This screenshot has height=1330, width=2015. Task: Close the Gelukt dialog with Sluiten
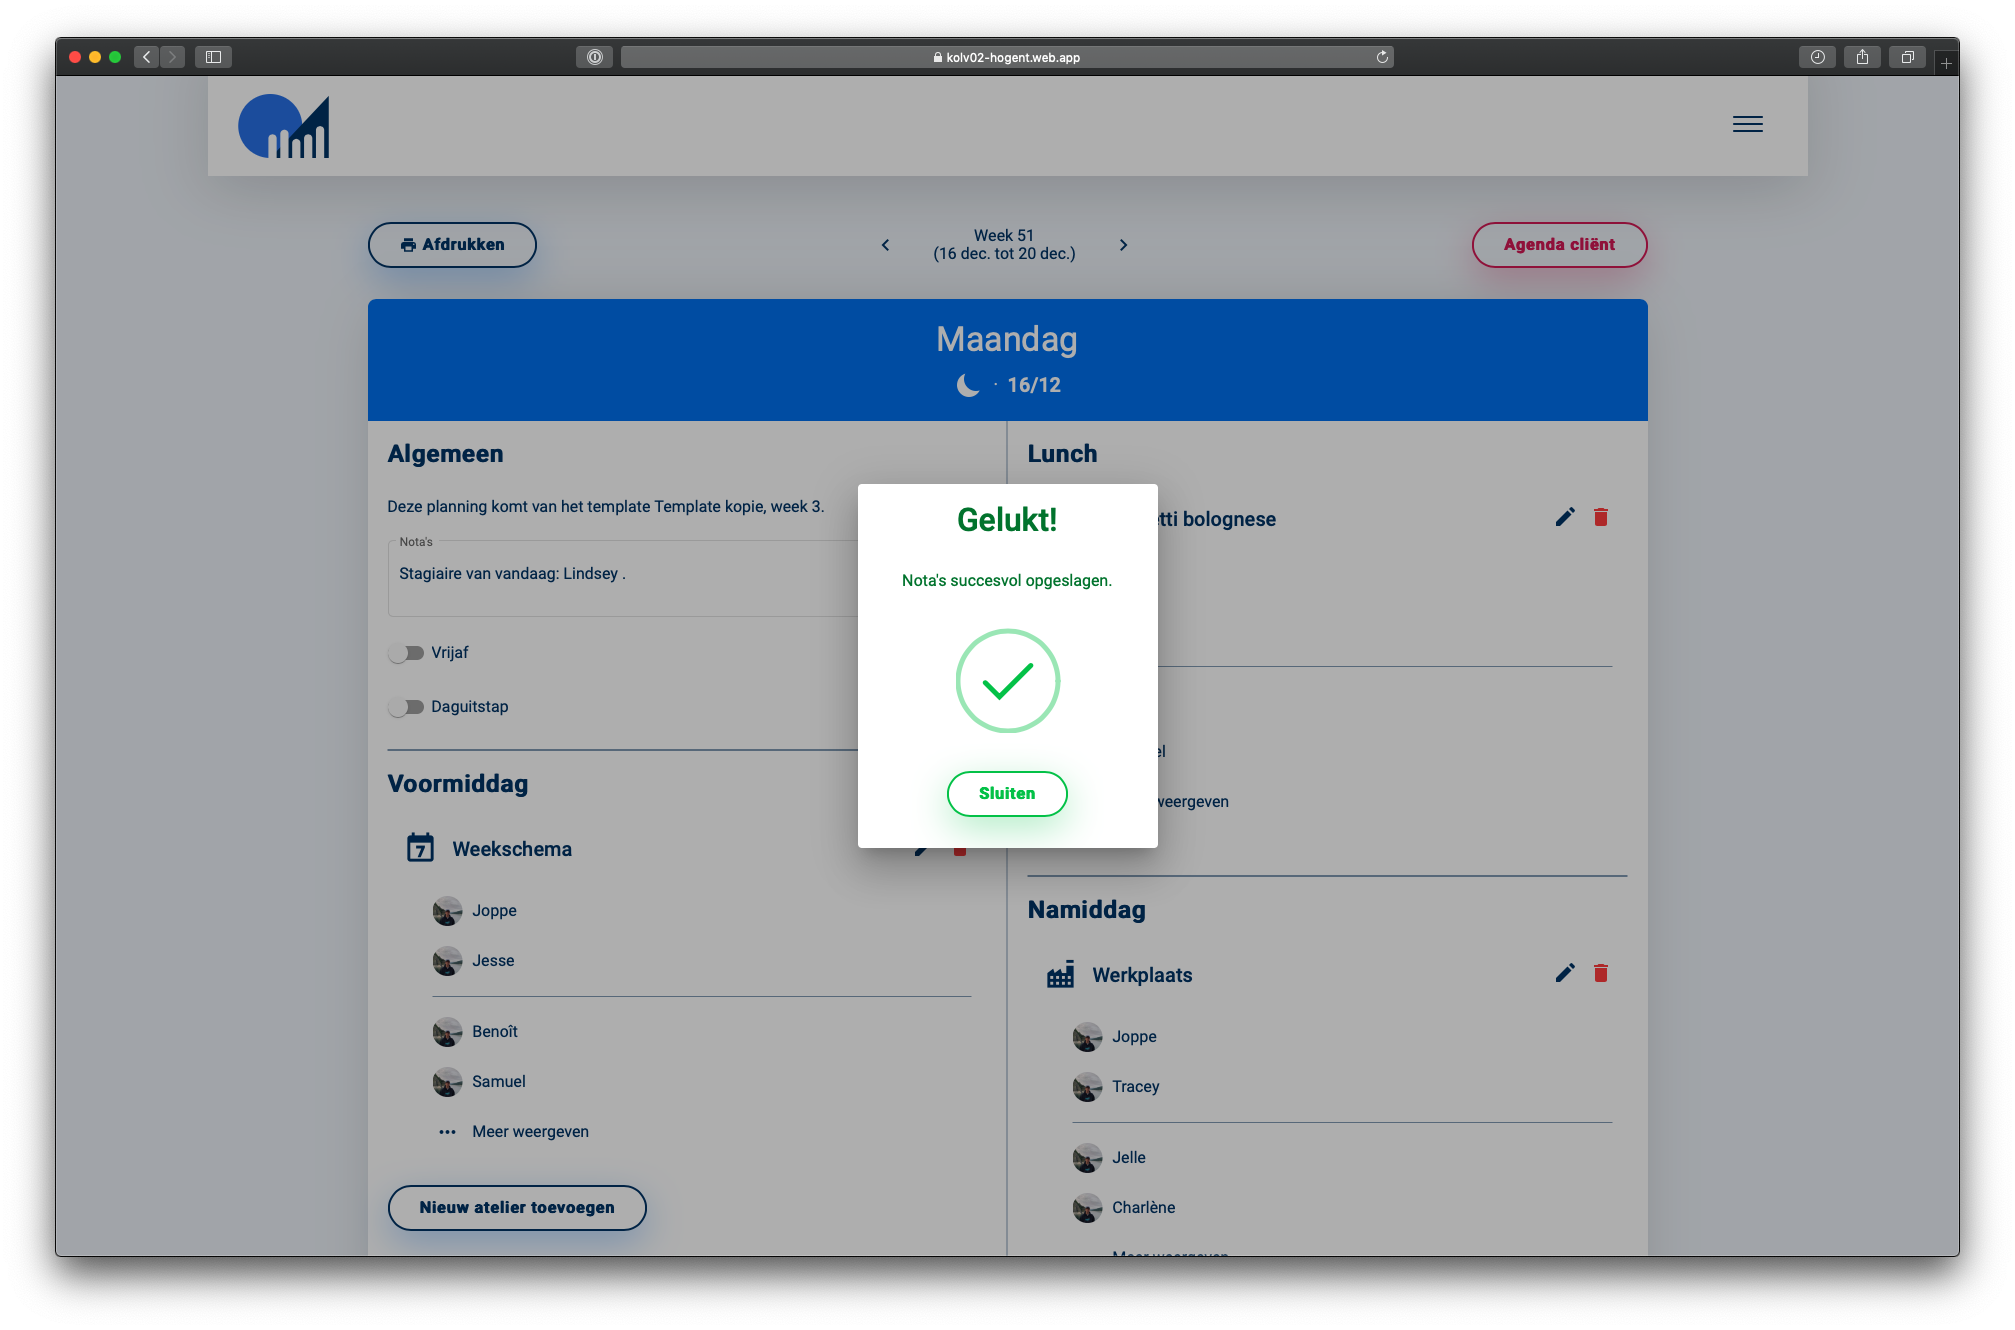1006,793
